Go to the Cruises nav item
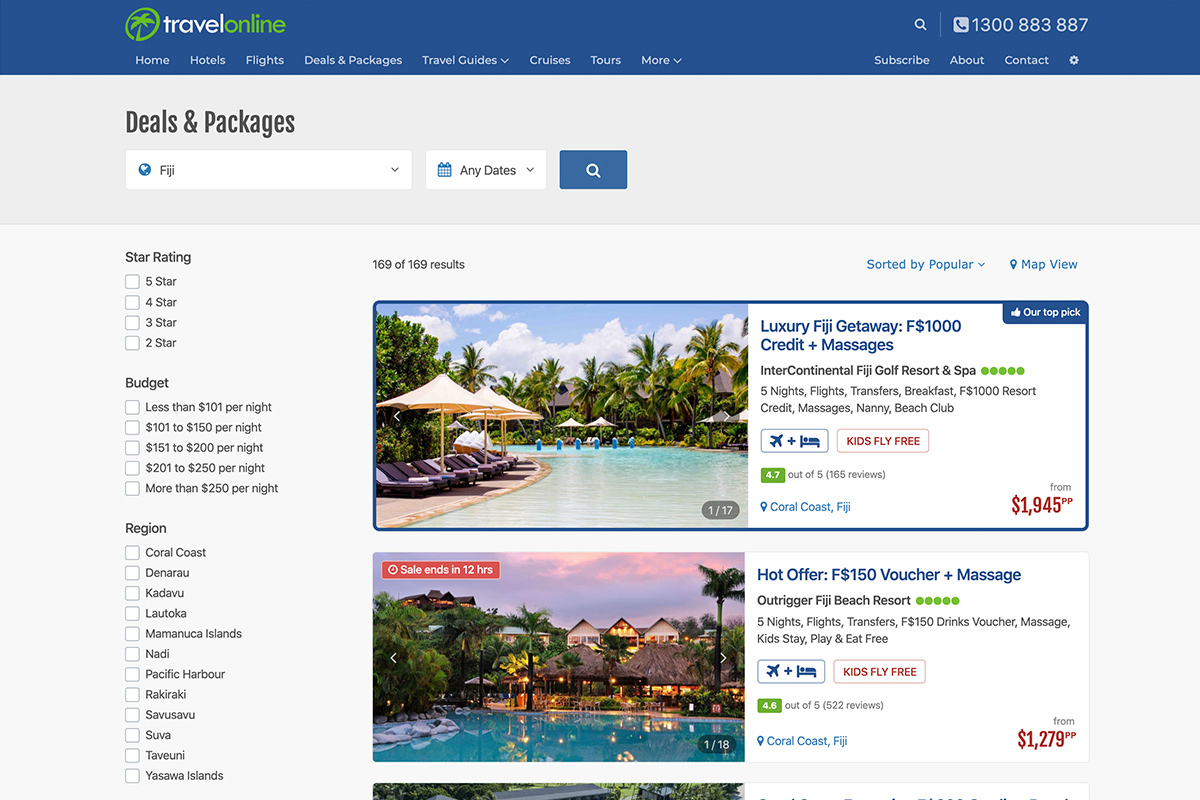 pyautogui.click(x=550, y=60)
